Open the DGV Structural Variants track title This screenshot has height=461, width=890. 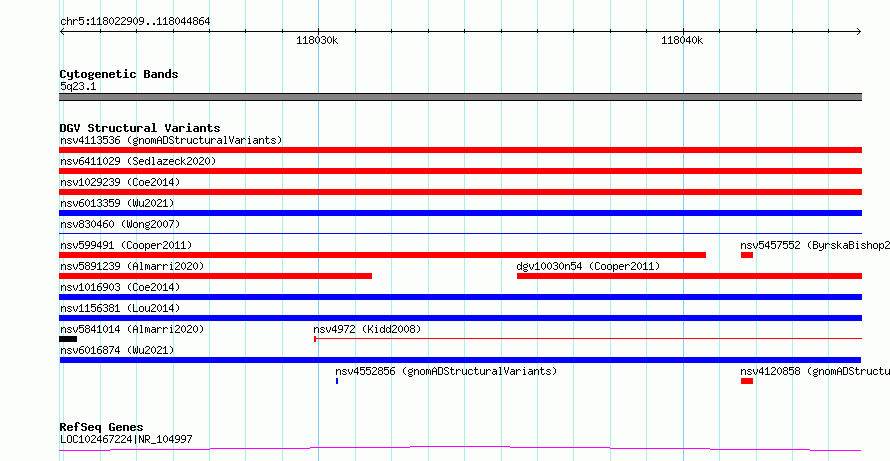tap(140, 128)
